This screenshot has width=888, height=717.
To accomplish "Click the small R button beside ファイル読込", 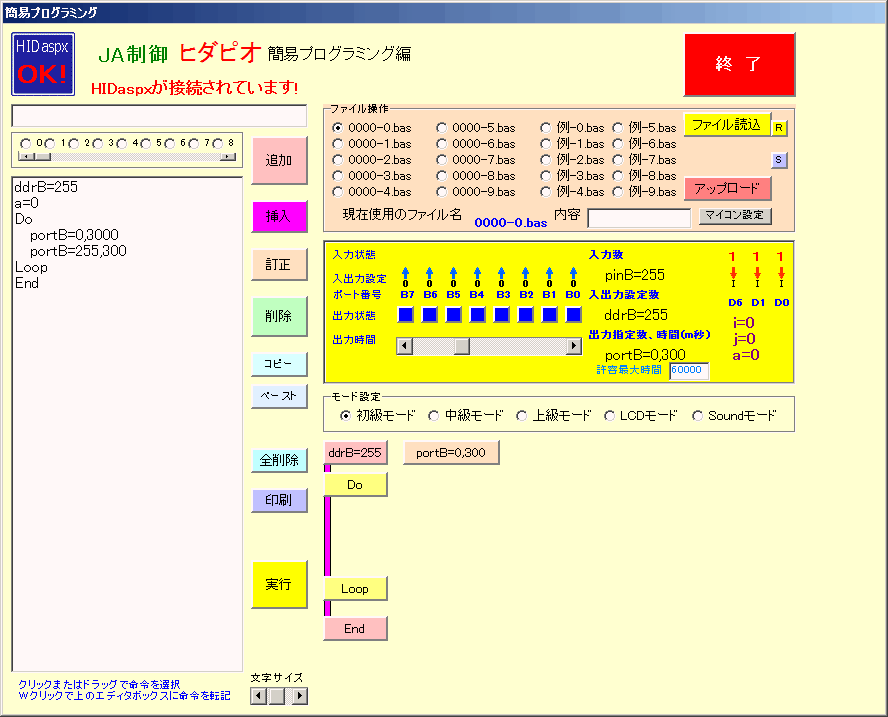I will [x=779, y=127].
